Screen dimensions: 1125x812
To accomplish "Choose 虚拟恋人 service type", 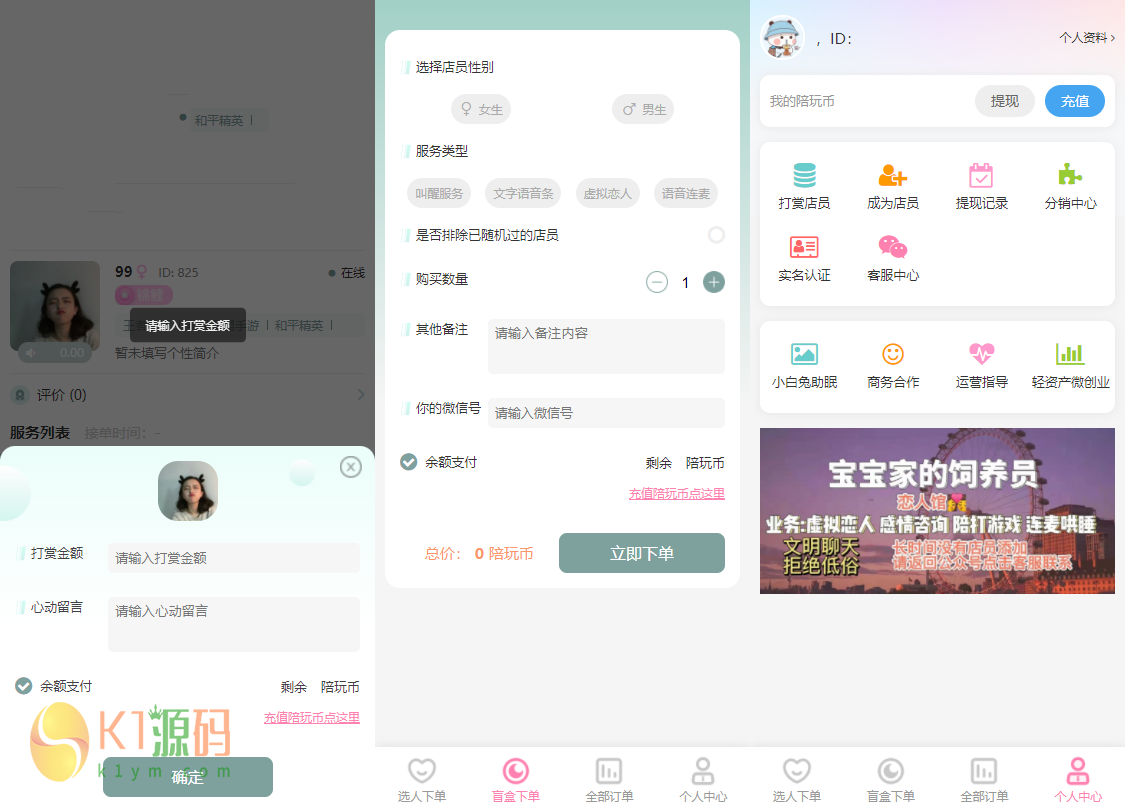I will pyautogui.click(x=607, y=193).
